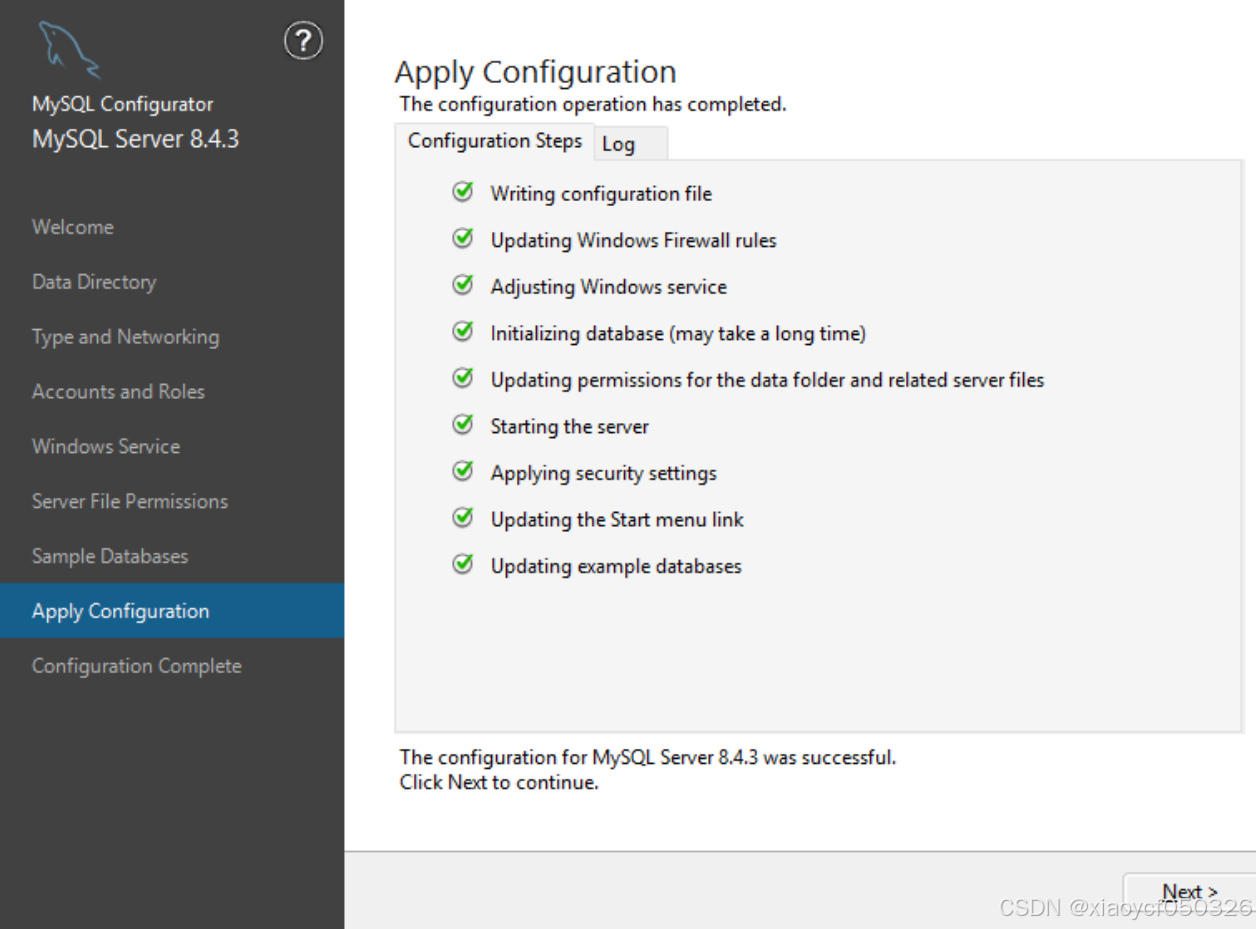
Task: Switch to the Log tab
Action: (630, 144)
